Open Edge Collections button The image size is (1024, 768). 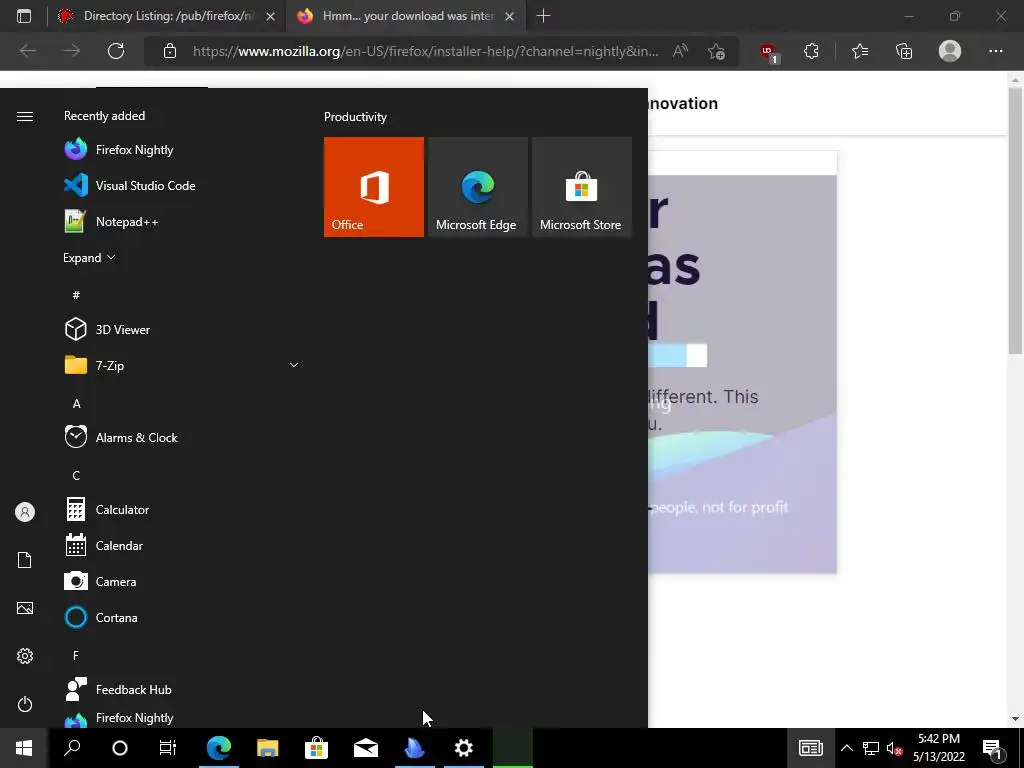tap(904, 51)
